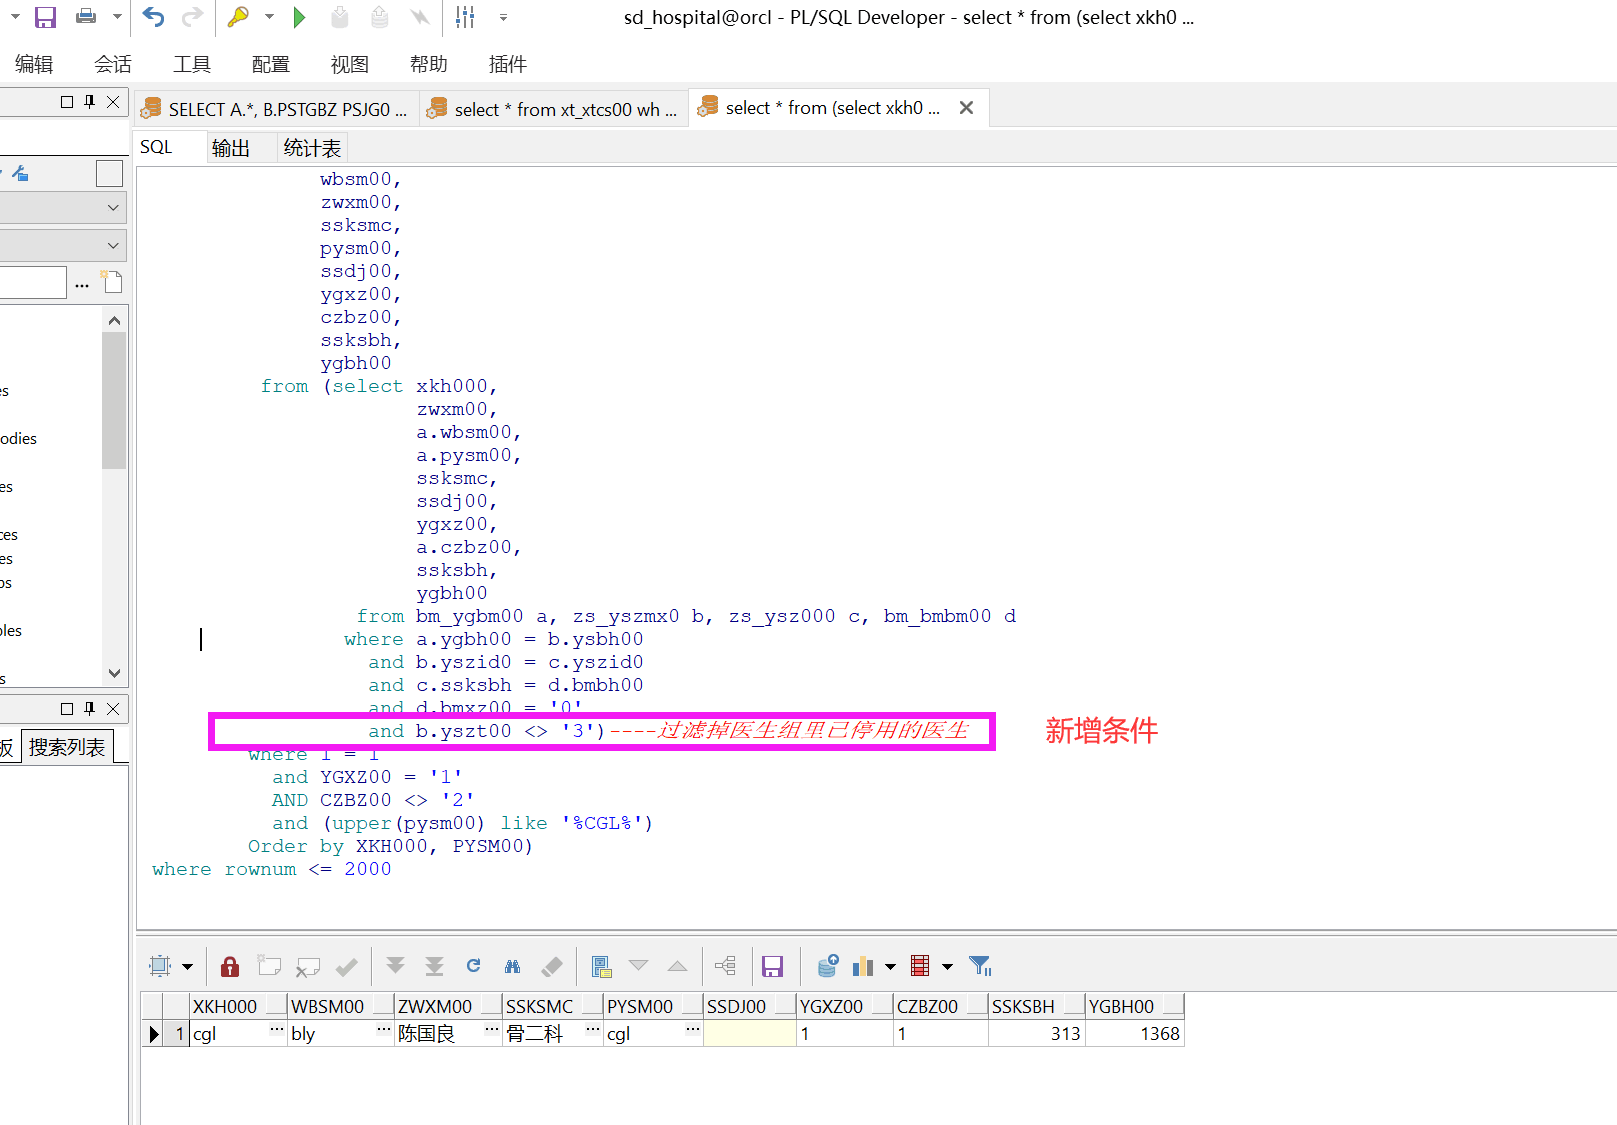Click the red lock Edit data icon
Screen dimensions: 1617x1125
click(230, 966)
